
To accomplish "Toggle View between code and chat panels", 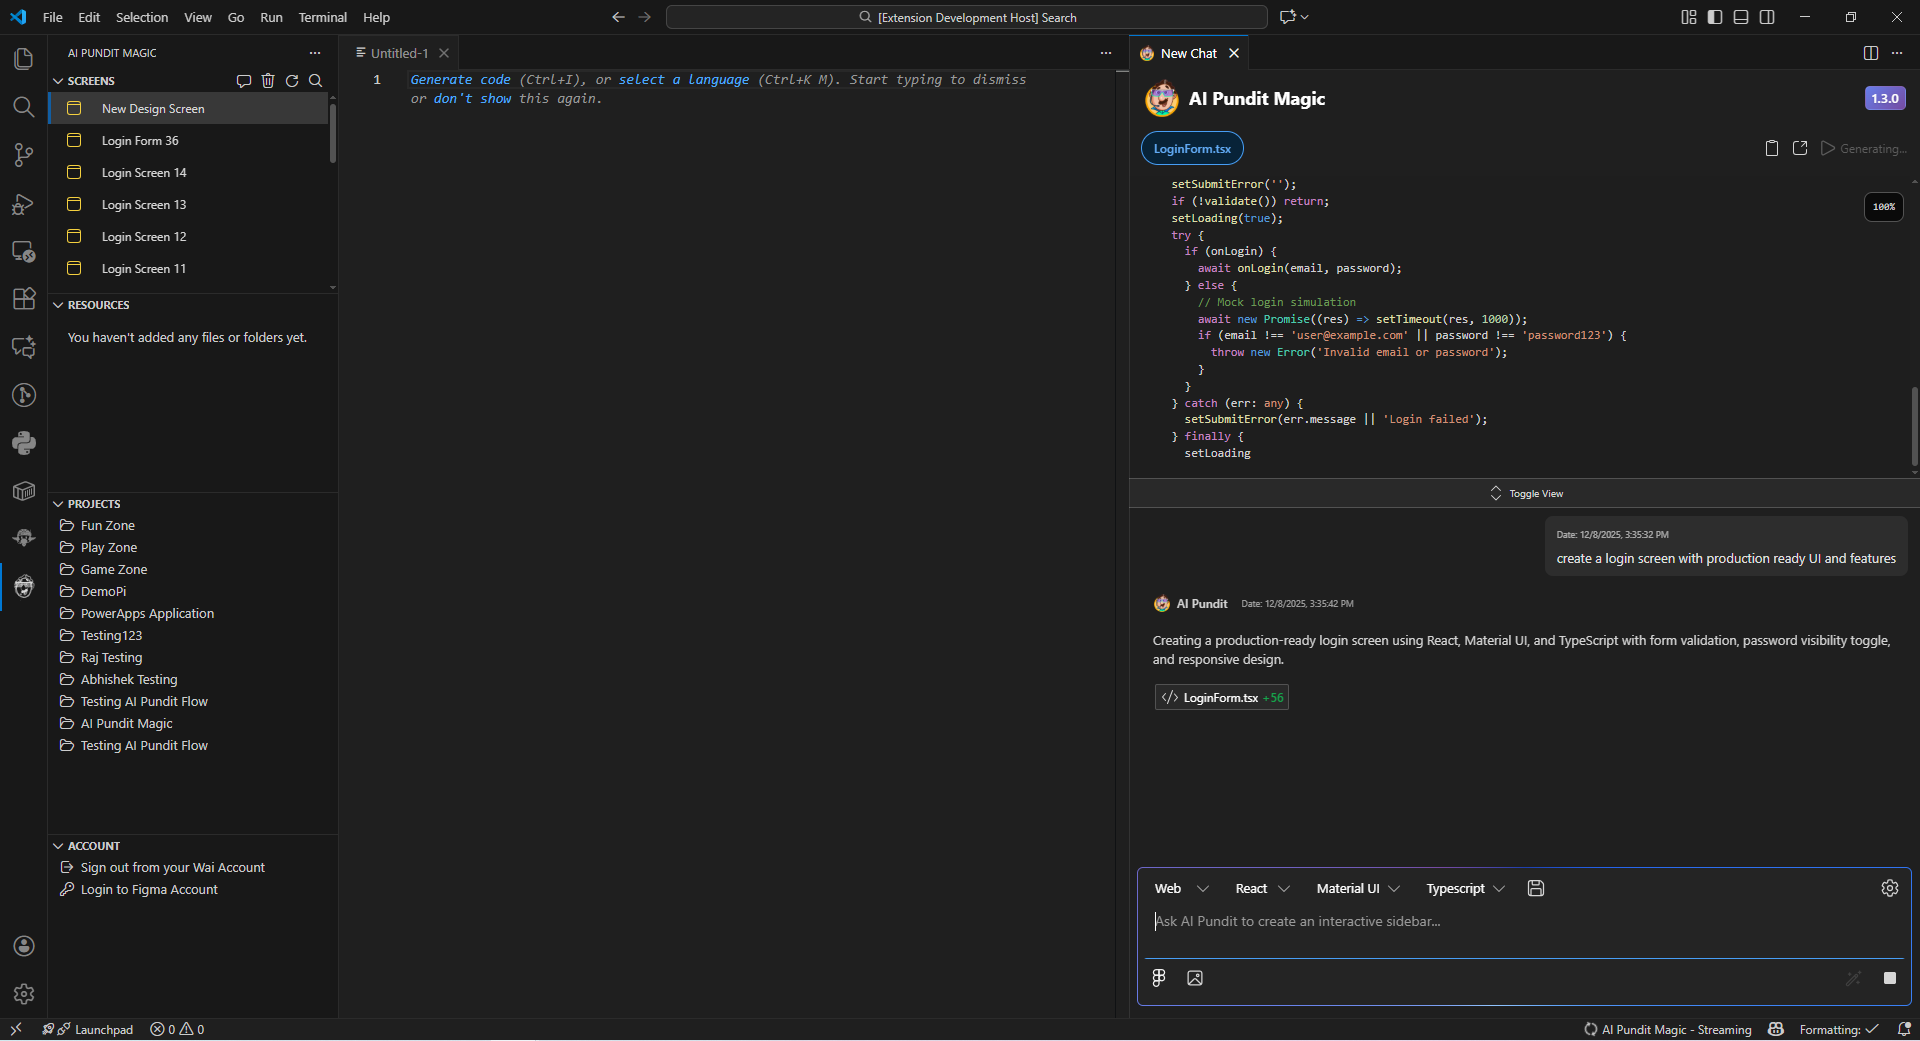I will (x=1525, y=493).
